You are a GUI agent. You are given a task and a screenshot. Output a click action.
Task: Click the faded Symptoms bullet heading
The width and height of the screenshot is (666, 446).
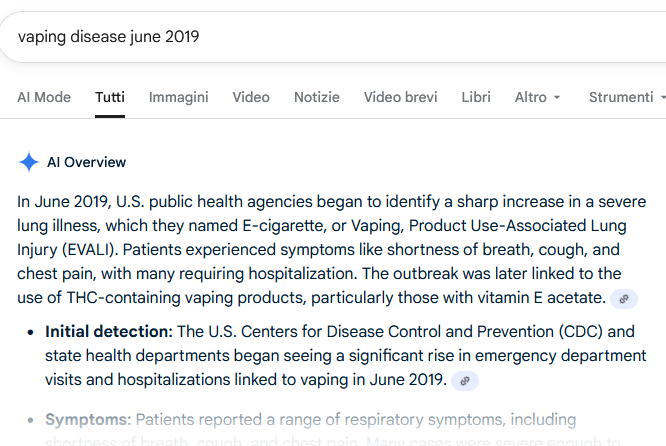click(x=88, y=419)
